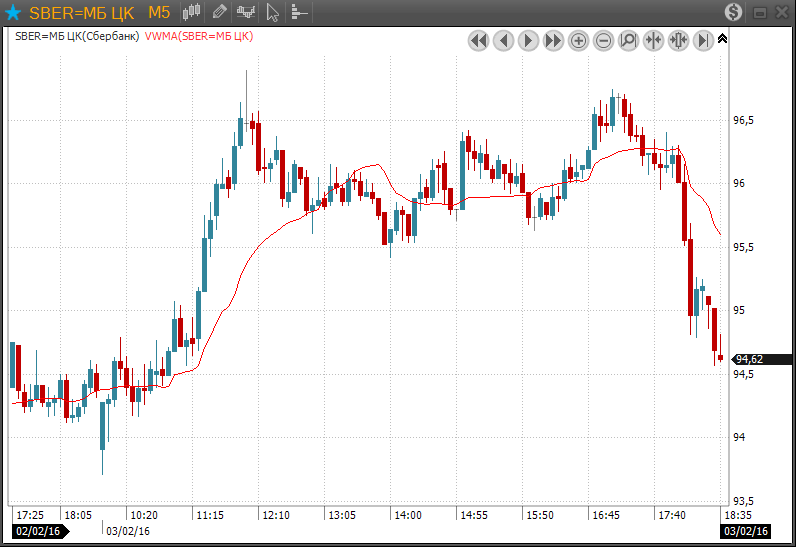Viewport: 796px width, 547px height.
Task: Select the pencil drawing tool
Action: pos(219,12)
